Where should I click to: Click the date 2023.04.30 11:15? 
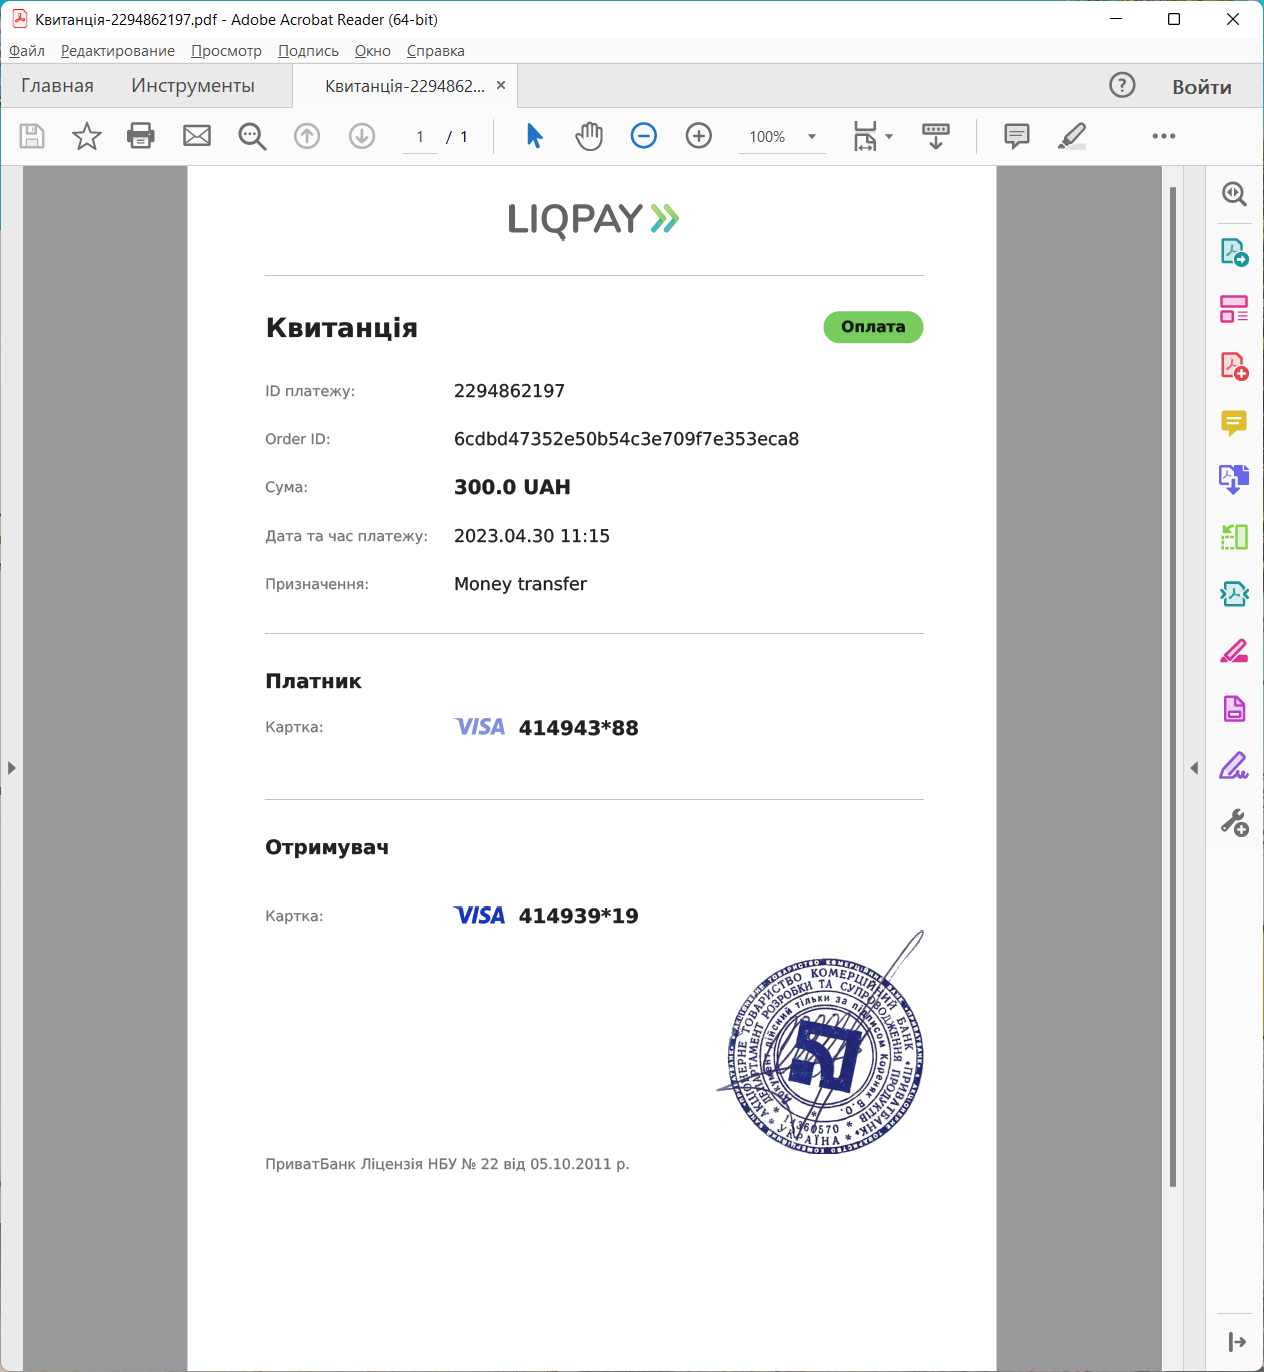pyautogui.click(x=532, y=536)
